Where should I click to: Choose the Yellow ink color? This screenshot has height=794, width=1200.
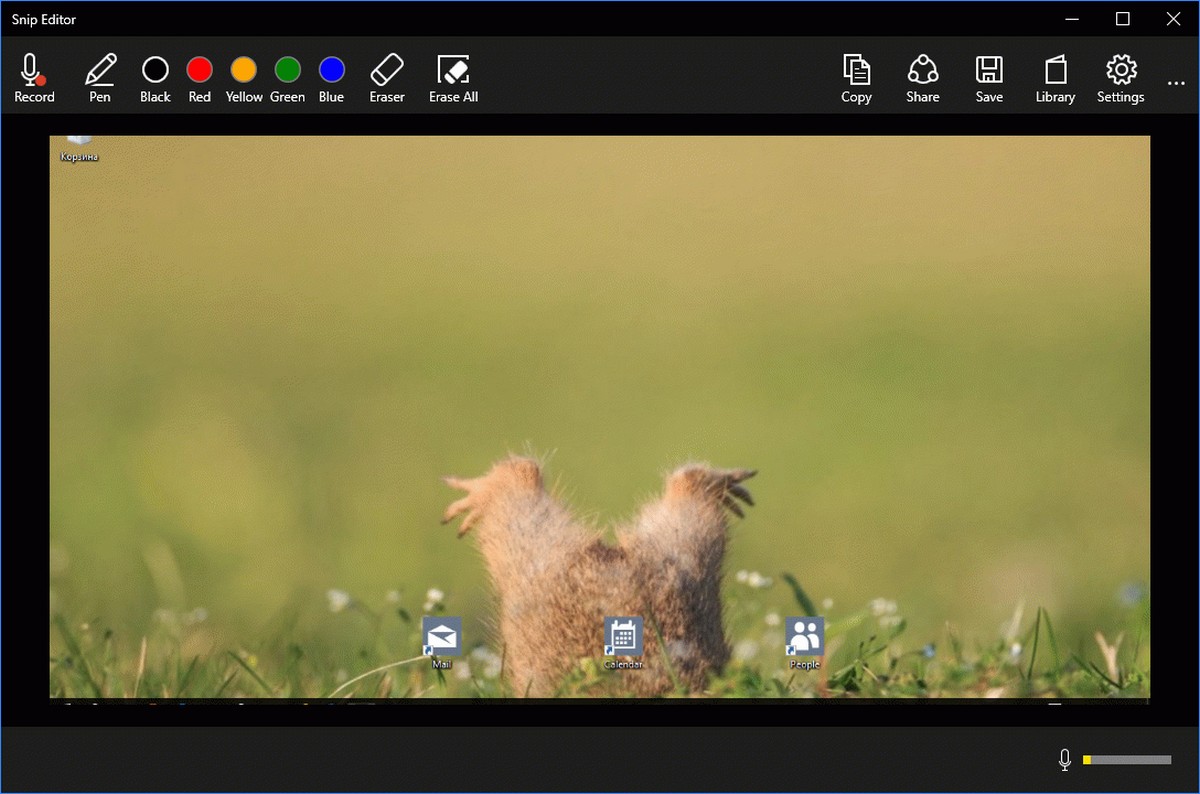[x=244, y=78]
